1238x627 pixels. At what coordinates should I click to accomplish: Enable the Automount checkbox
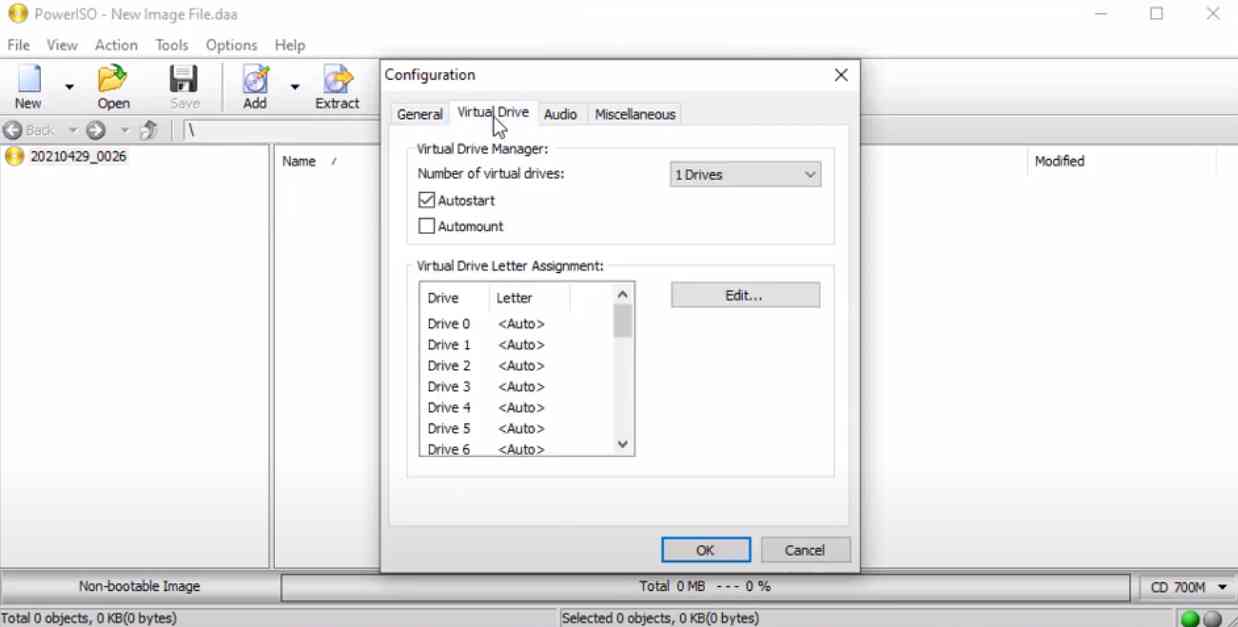(427, 226)
